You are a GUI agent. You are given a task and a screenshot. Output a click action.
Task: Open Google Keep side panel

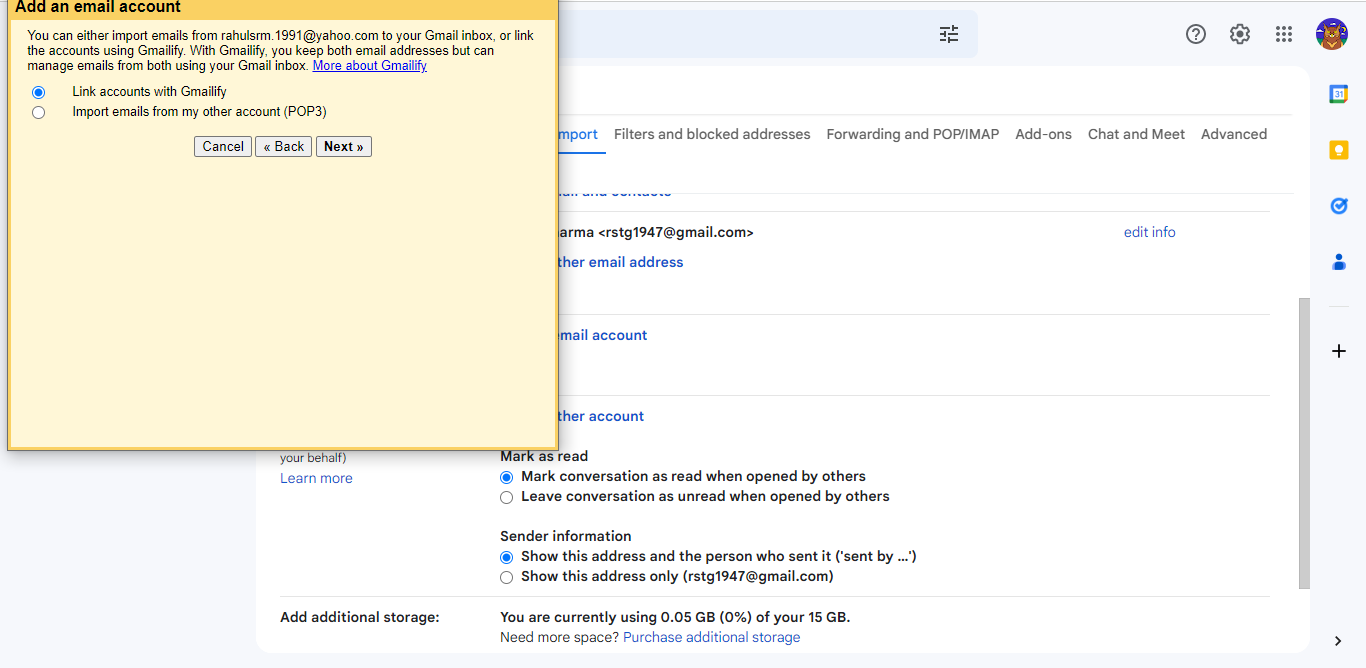point(1339,150)
